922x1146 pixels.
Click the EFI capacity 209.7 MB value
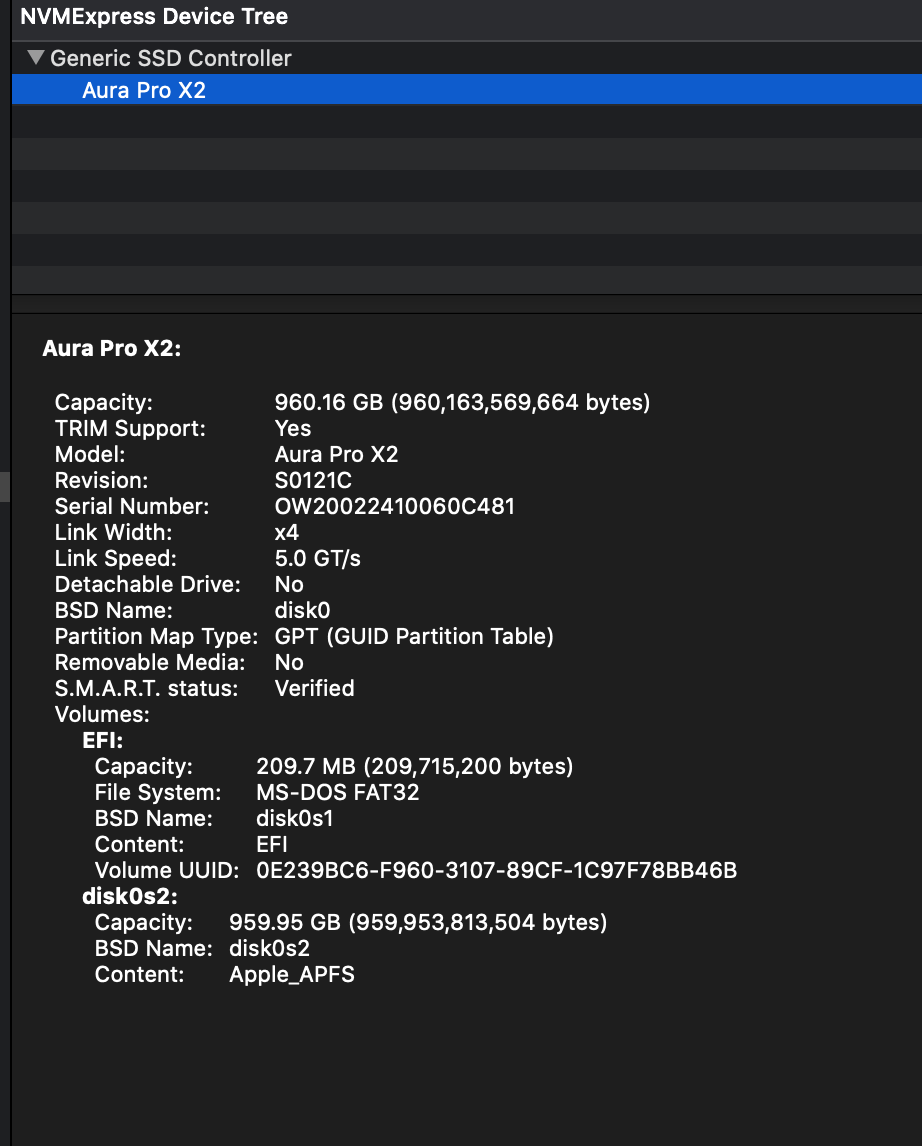coord(415,767)
